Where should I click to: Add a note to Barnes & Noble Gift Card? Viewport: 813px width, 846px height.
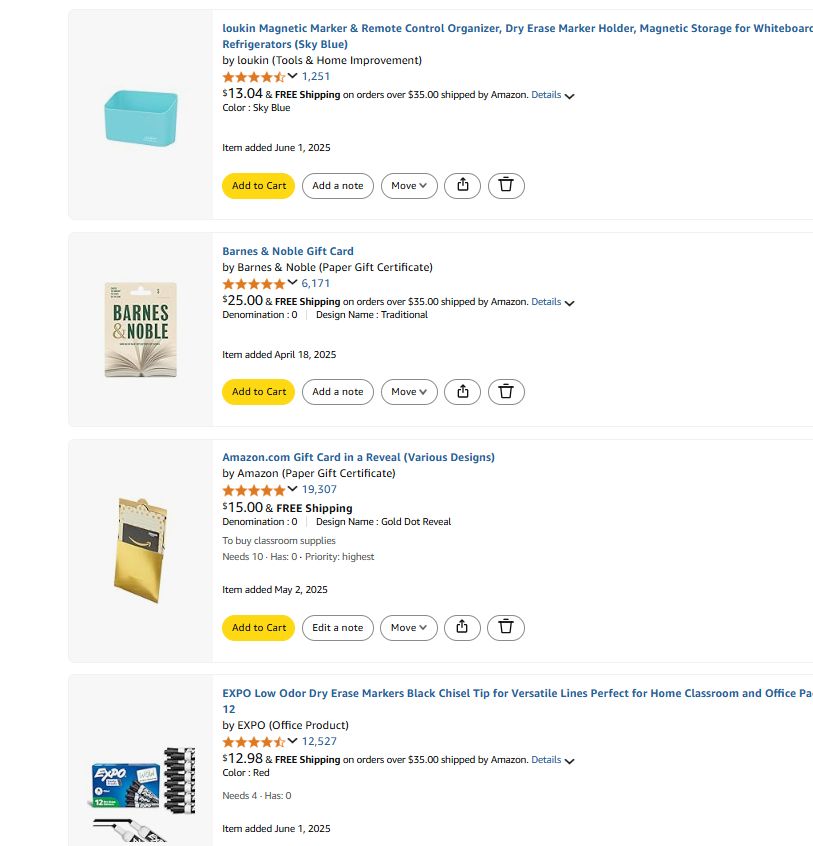[338, 392]
